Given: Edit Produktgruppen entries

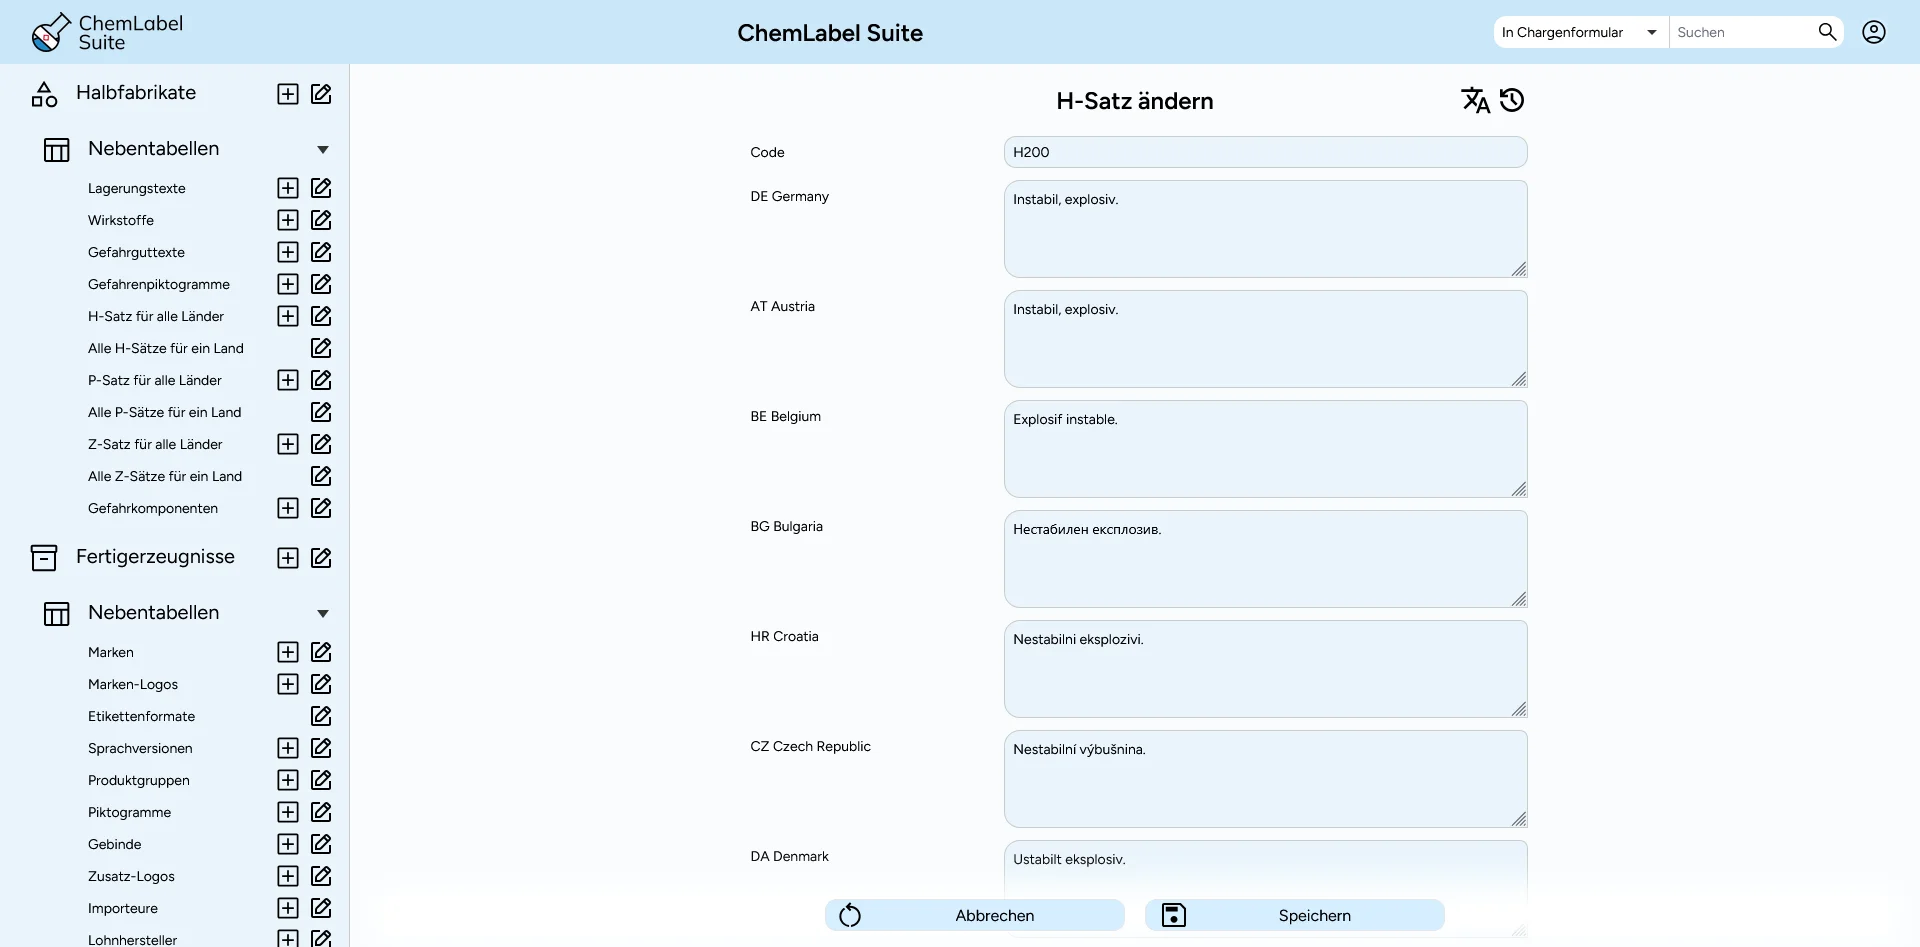Looking at the screenshot, I should [321, 780].
